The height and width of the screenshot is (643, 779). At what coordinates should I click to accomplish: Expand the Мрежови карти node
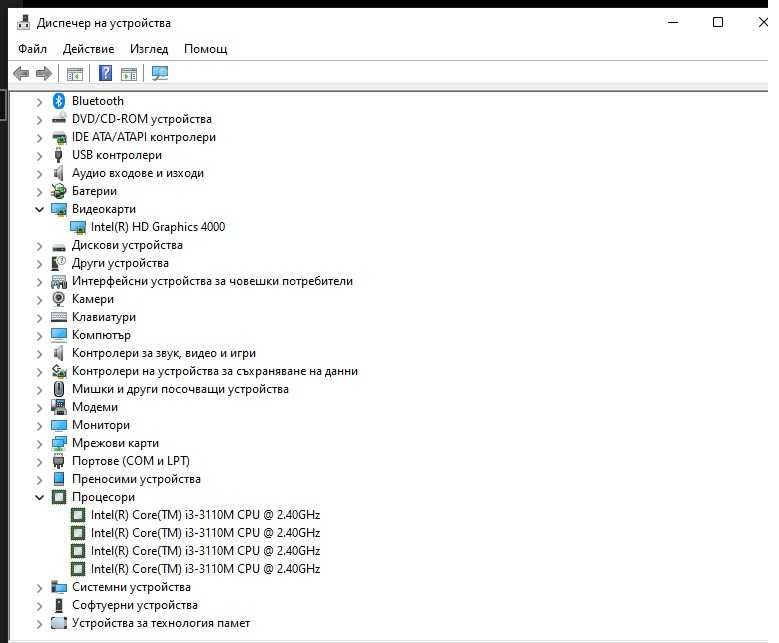(39, 444)
